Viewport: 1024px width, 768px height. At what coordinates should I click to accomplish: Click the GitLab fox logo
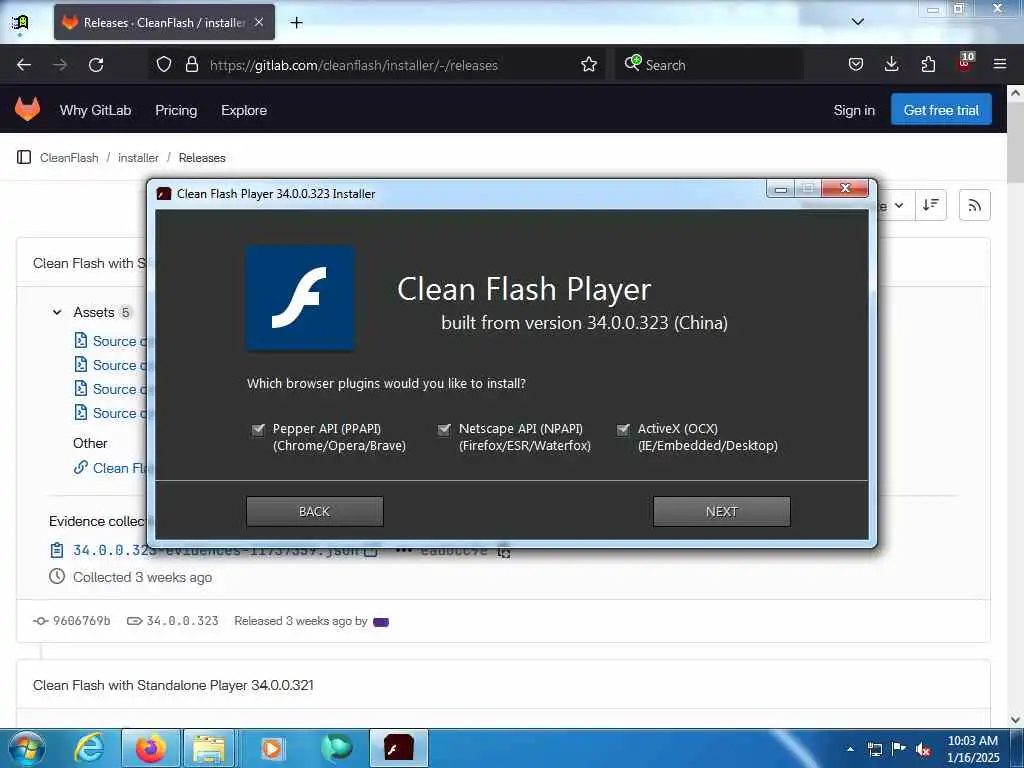coord(27,110)
